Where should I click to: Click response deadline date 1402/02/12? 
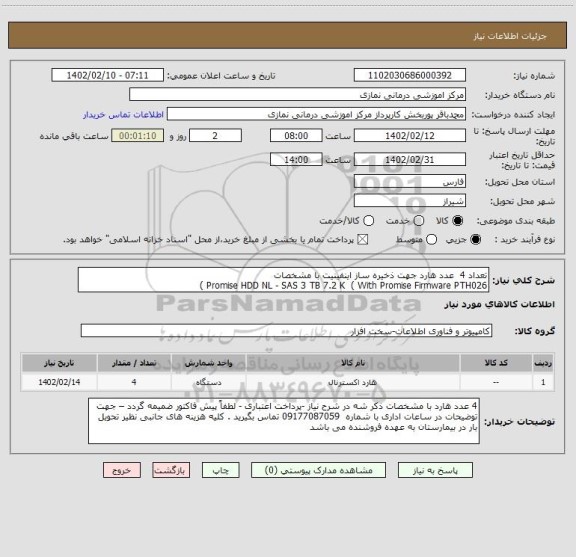tap(410, 136)
